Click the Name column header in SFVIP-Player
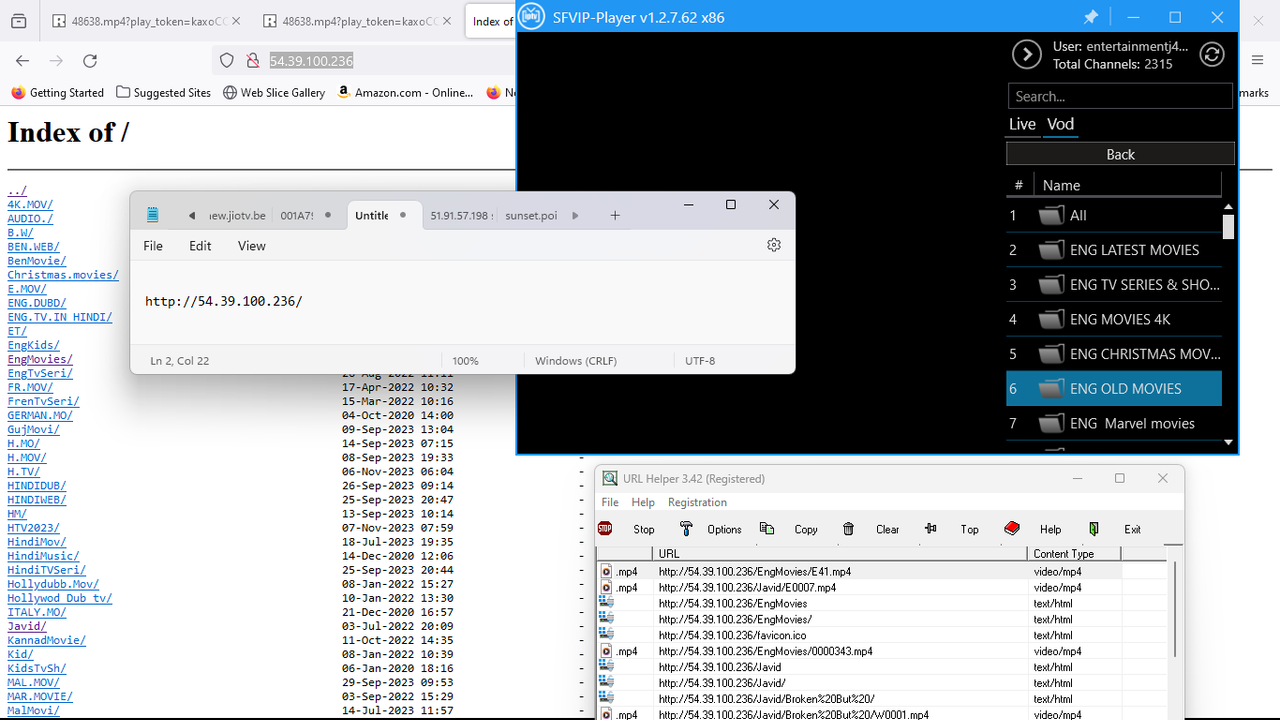The image size is (1280, 720). point(1128,185)
